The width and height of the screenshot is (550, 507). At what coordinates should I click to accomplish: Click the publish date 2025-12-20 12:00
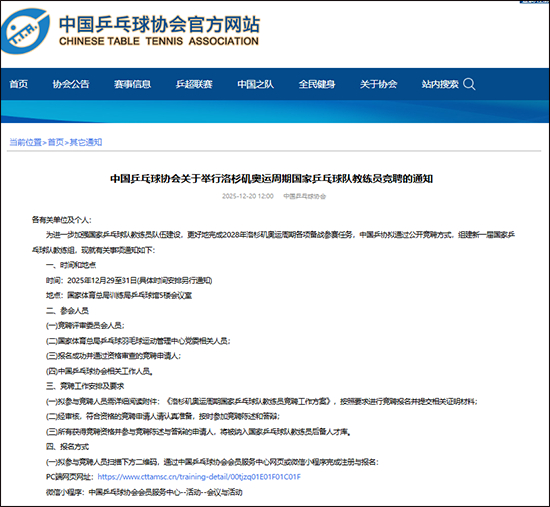tap(248, 196)
